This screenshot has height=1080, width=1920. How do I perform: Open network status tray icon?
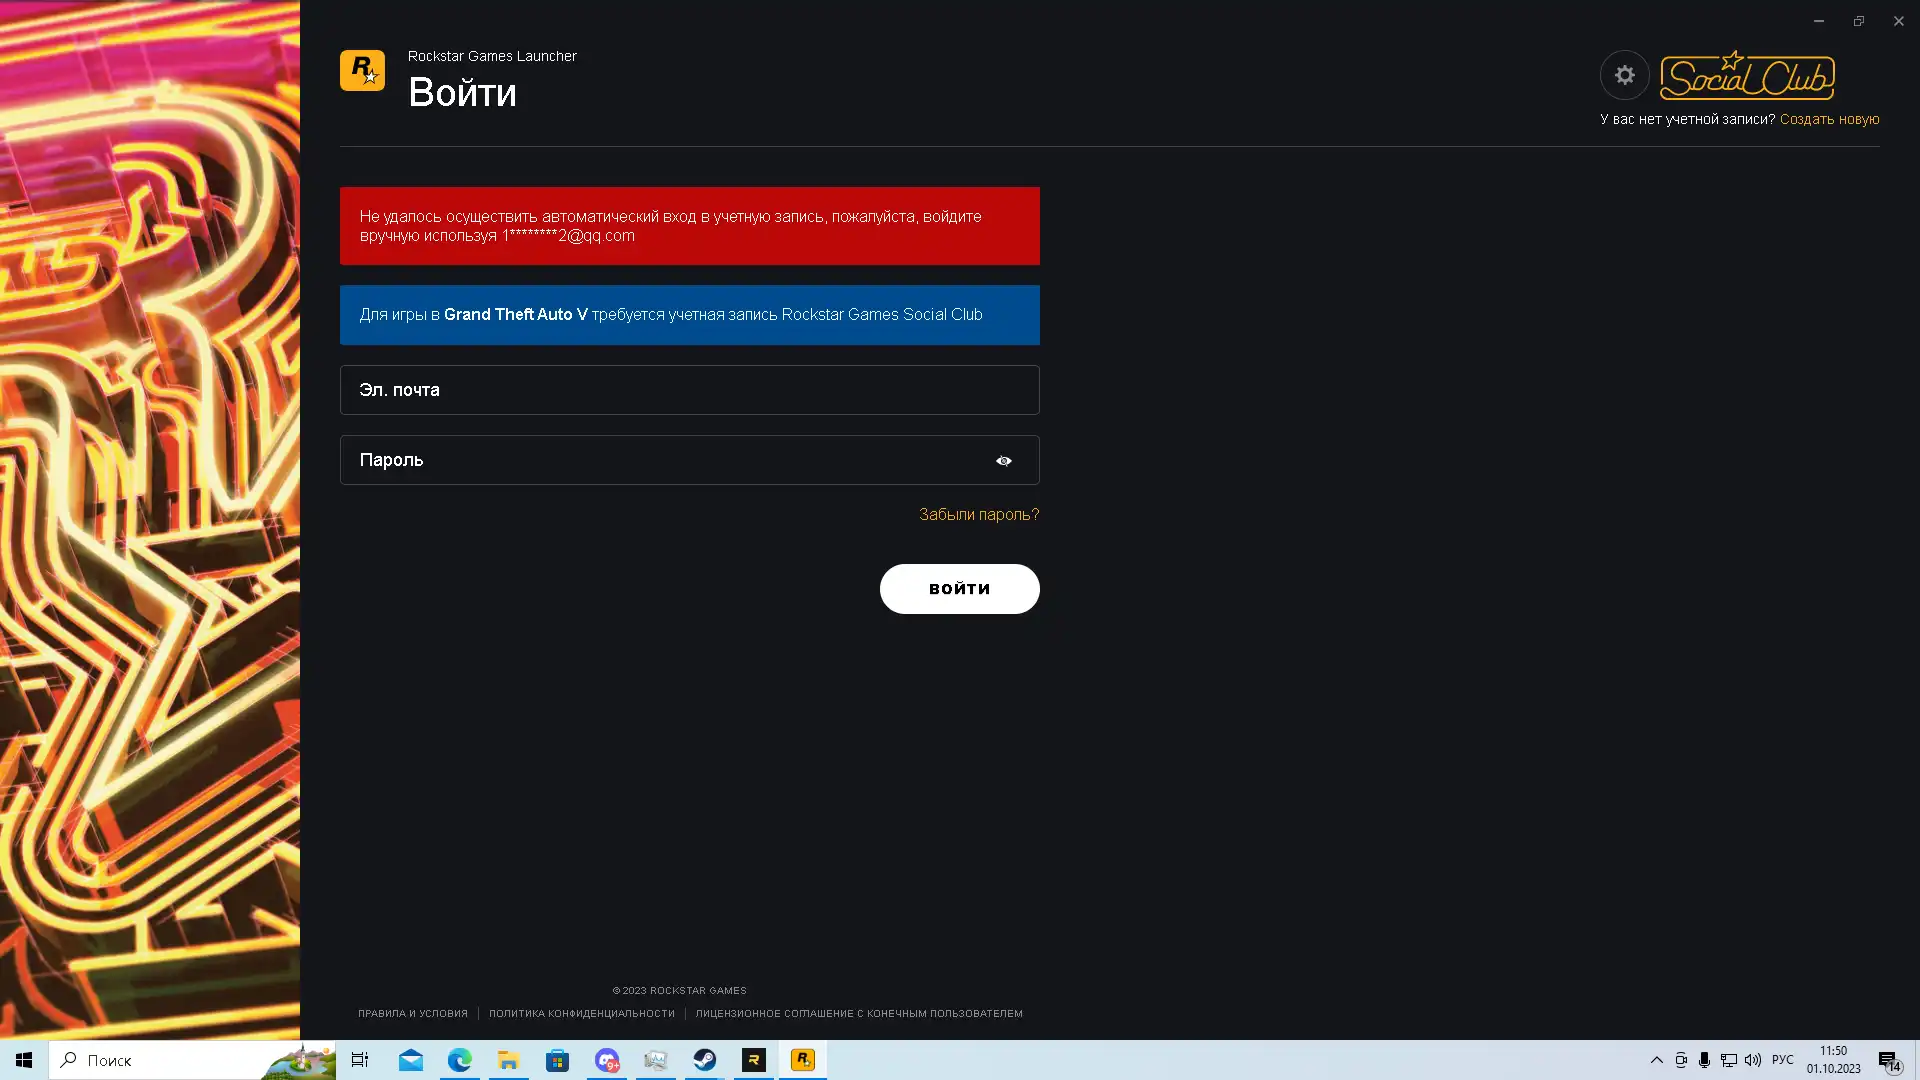1729,1060
